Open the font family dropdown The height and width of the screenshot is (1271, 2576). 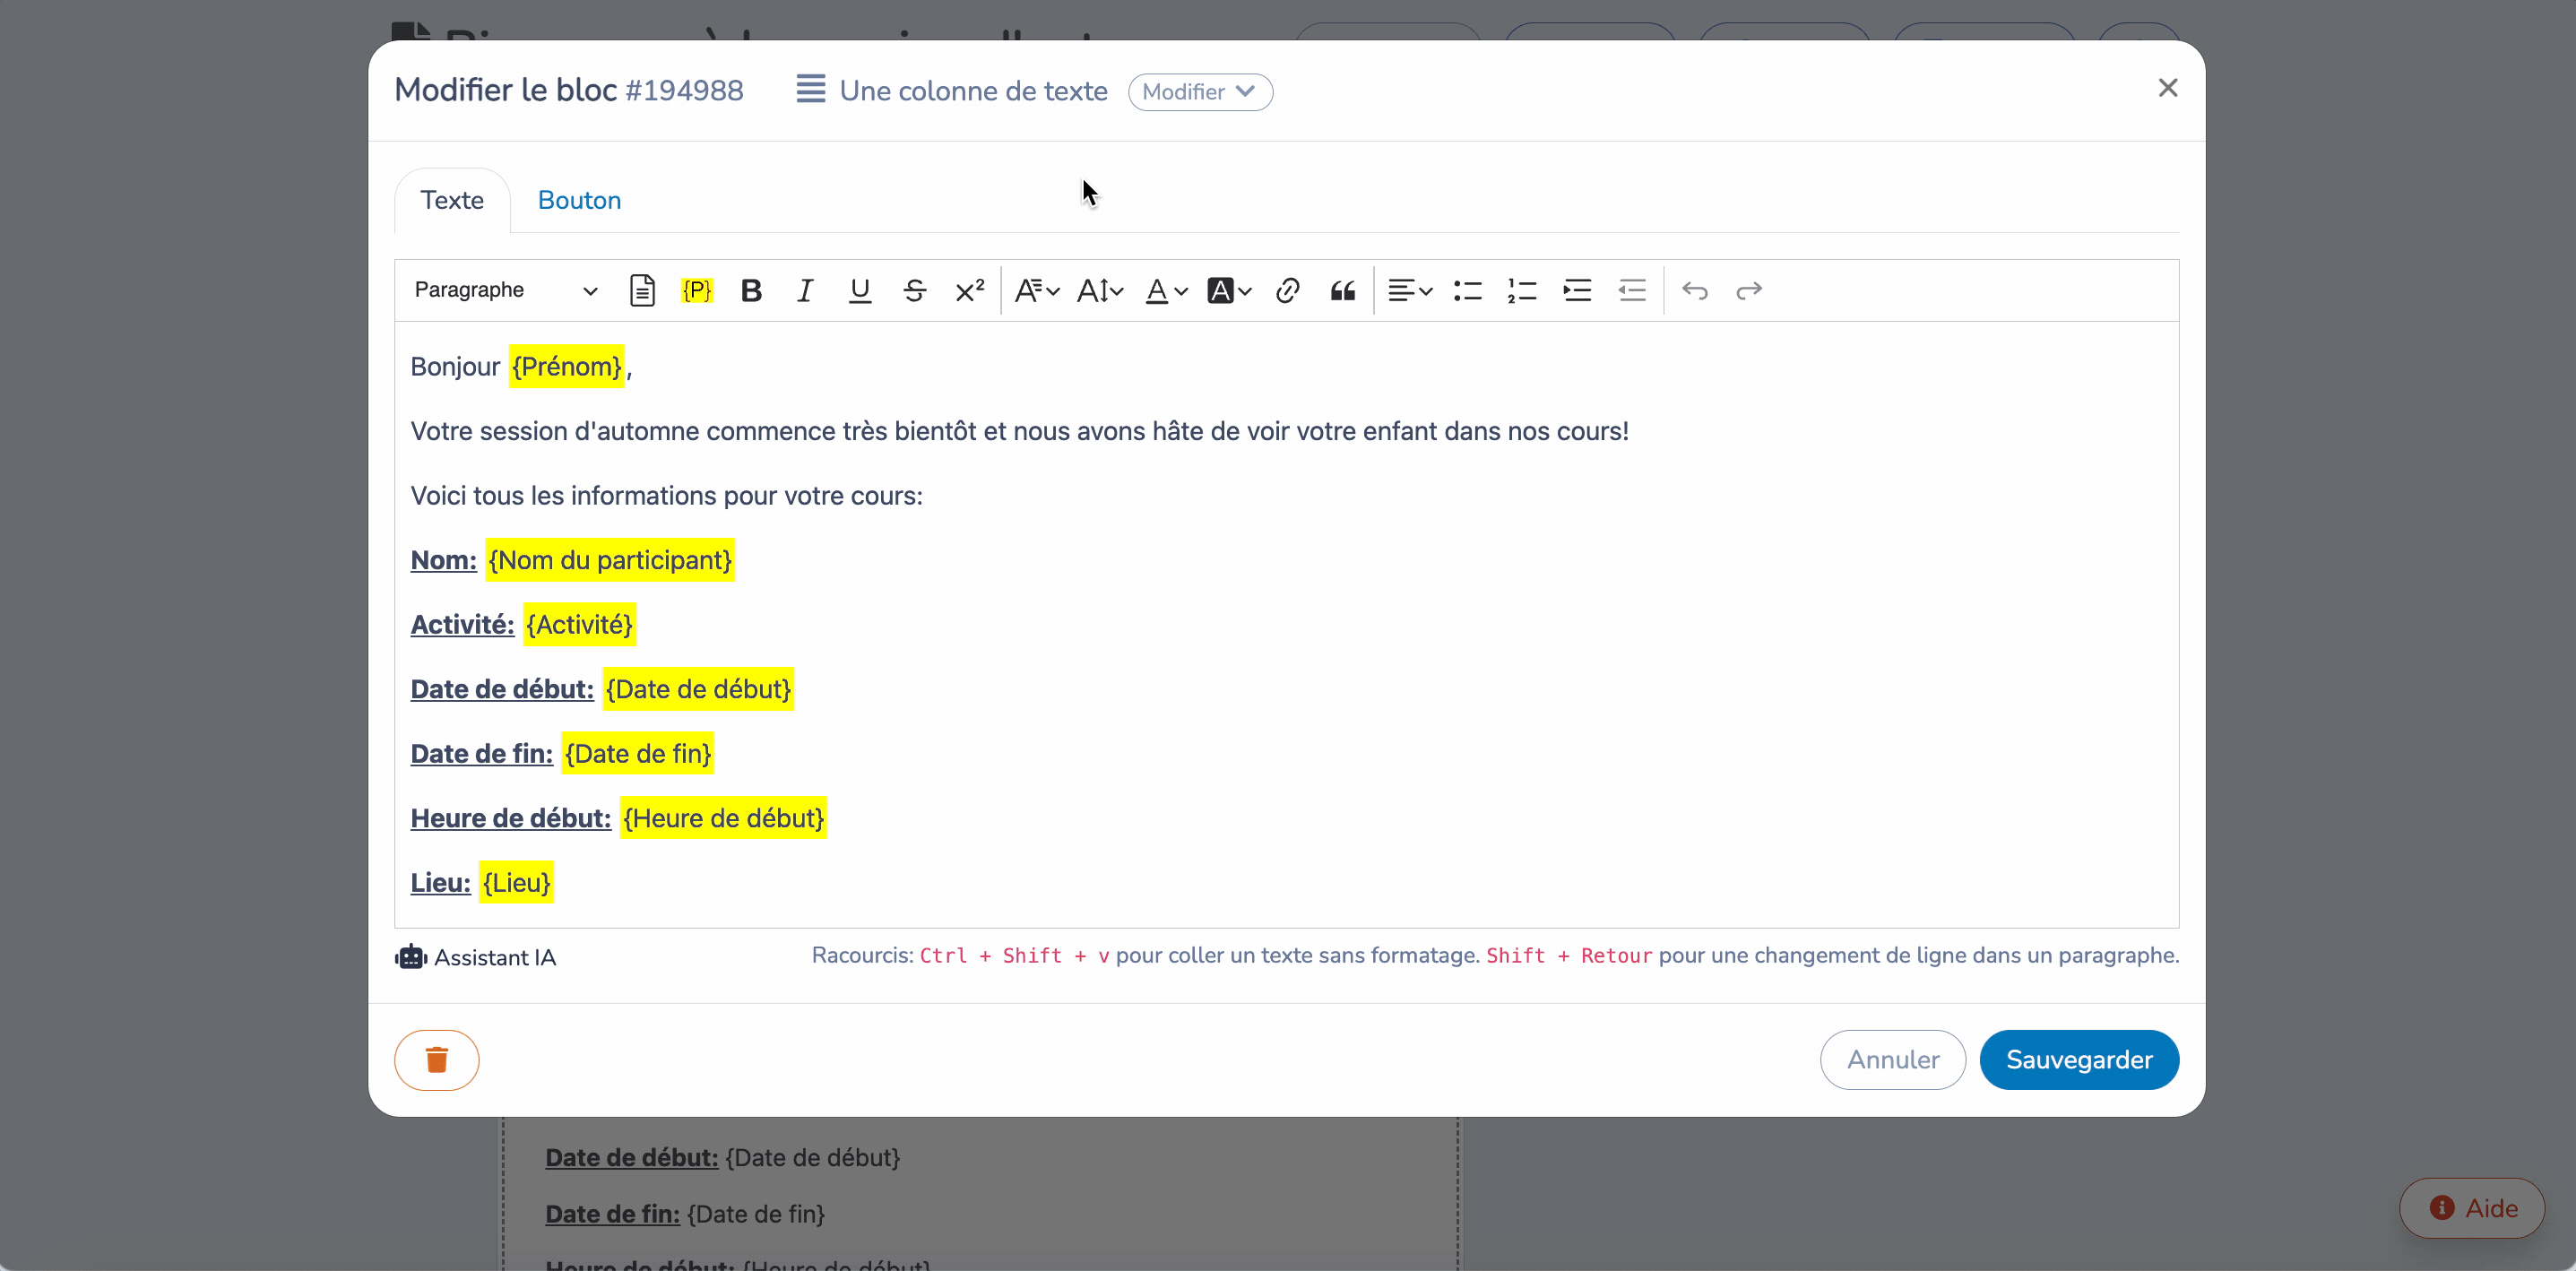pos(1036,290)
